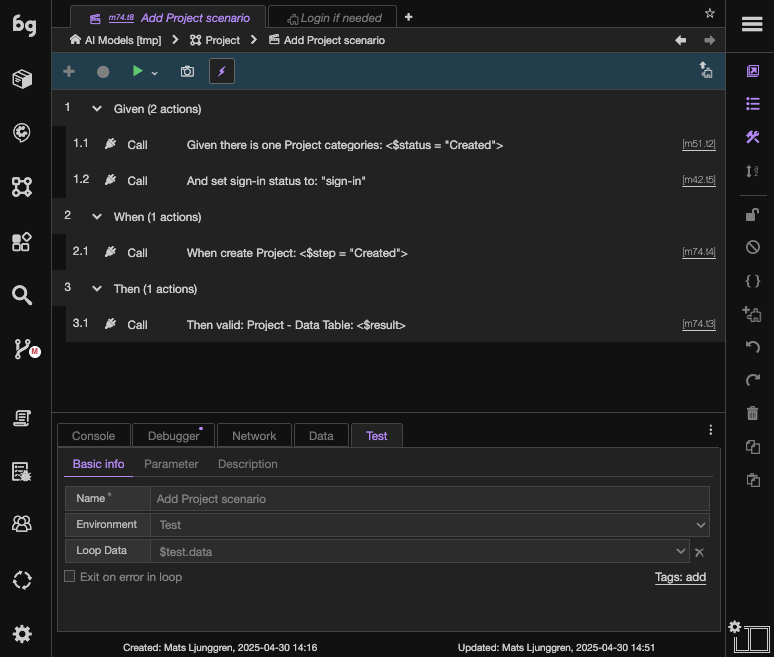Click the Tags: add link
Image resolution: width=774 pixels, height=657 pixels.
tap(680, 577)
